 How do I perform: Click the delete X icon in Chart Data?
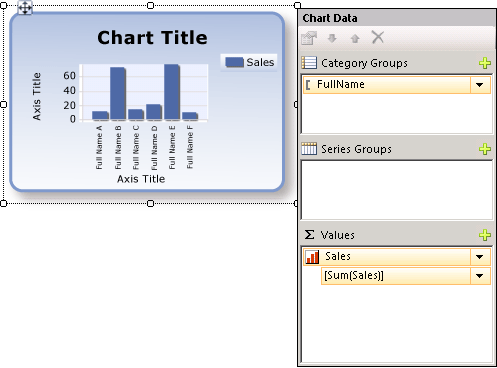tap(378, 37)
